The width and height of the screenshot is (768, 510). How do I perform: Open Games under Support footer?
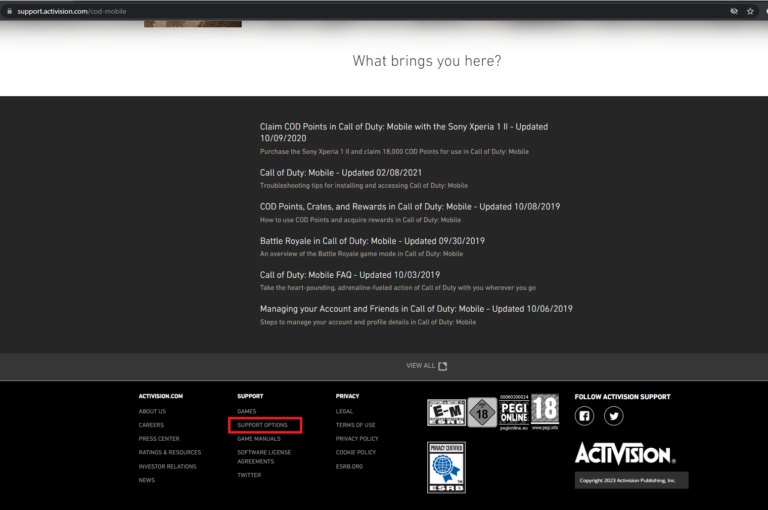tap(246, 412)
